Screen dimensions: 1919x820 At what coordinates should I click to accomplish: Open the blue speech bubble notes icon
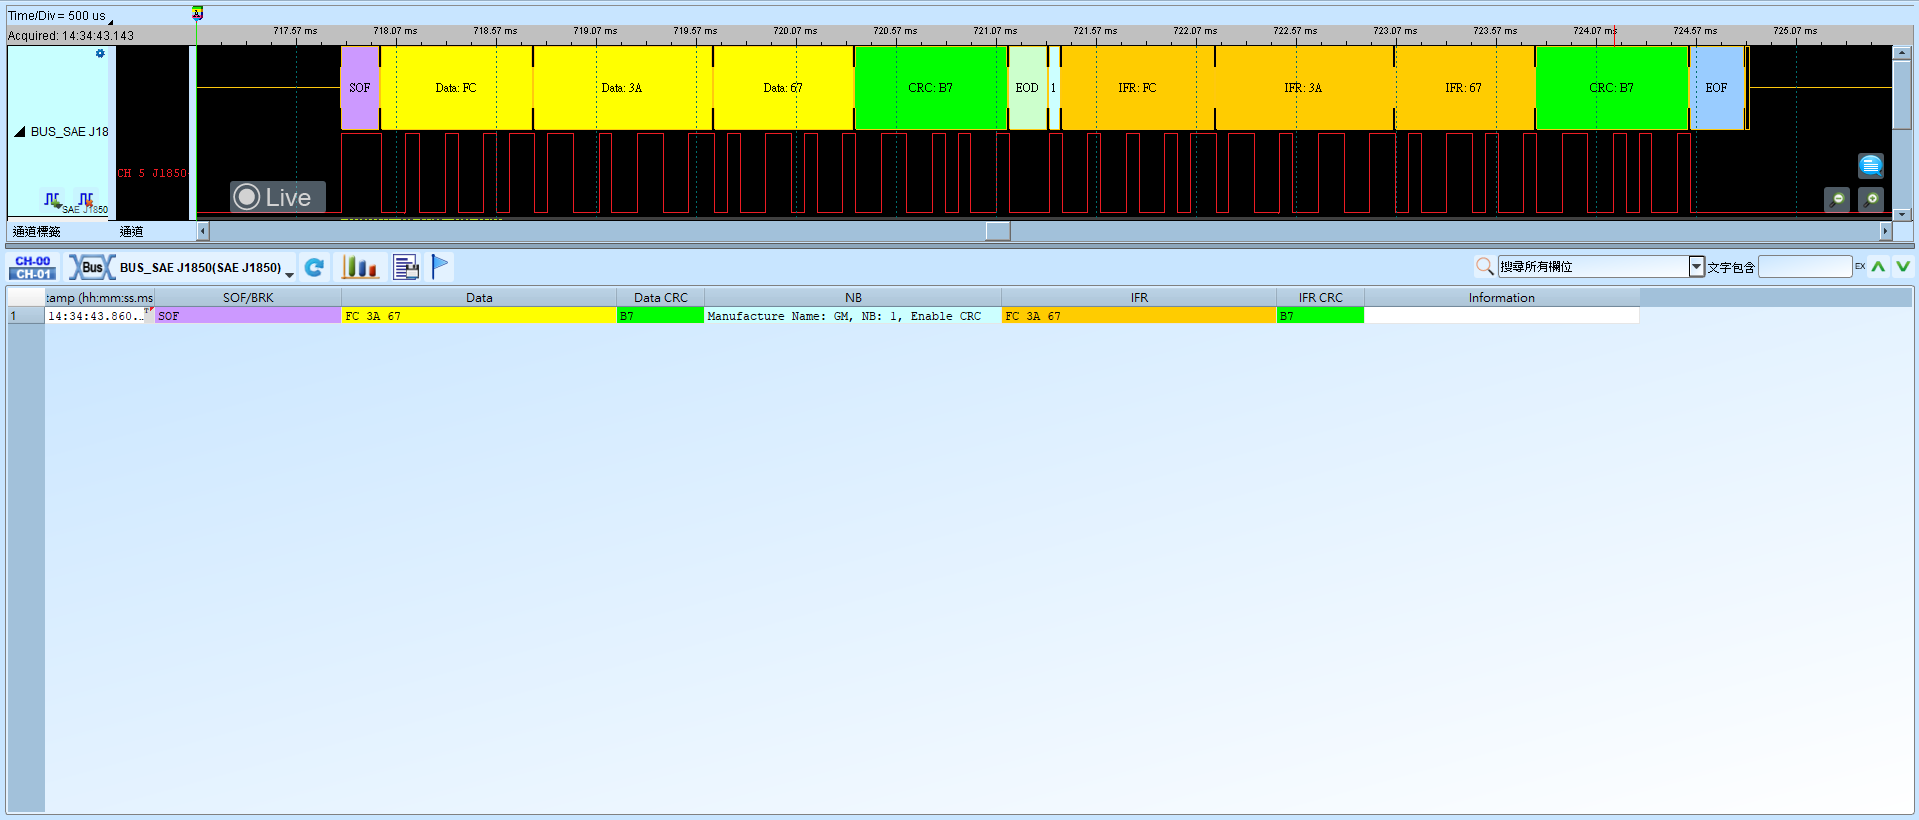point(1871,165)
